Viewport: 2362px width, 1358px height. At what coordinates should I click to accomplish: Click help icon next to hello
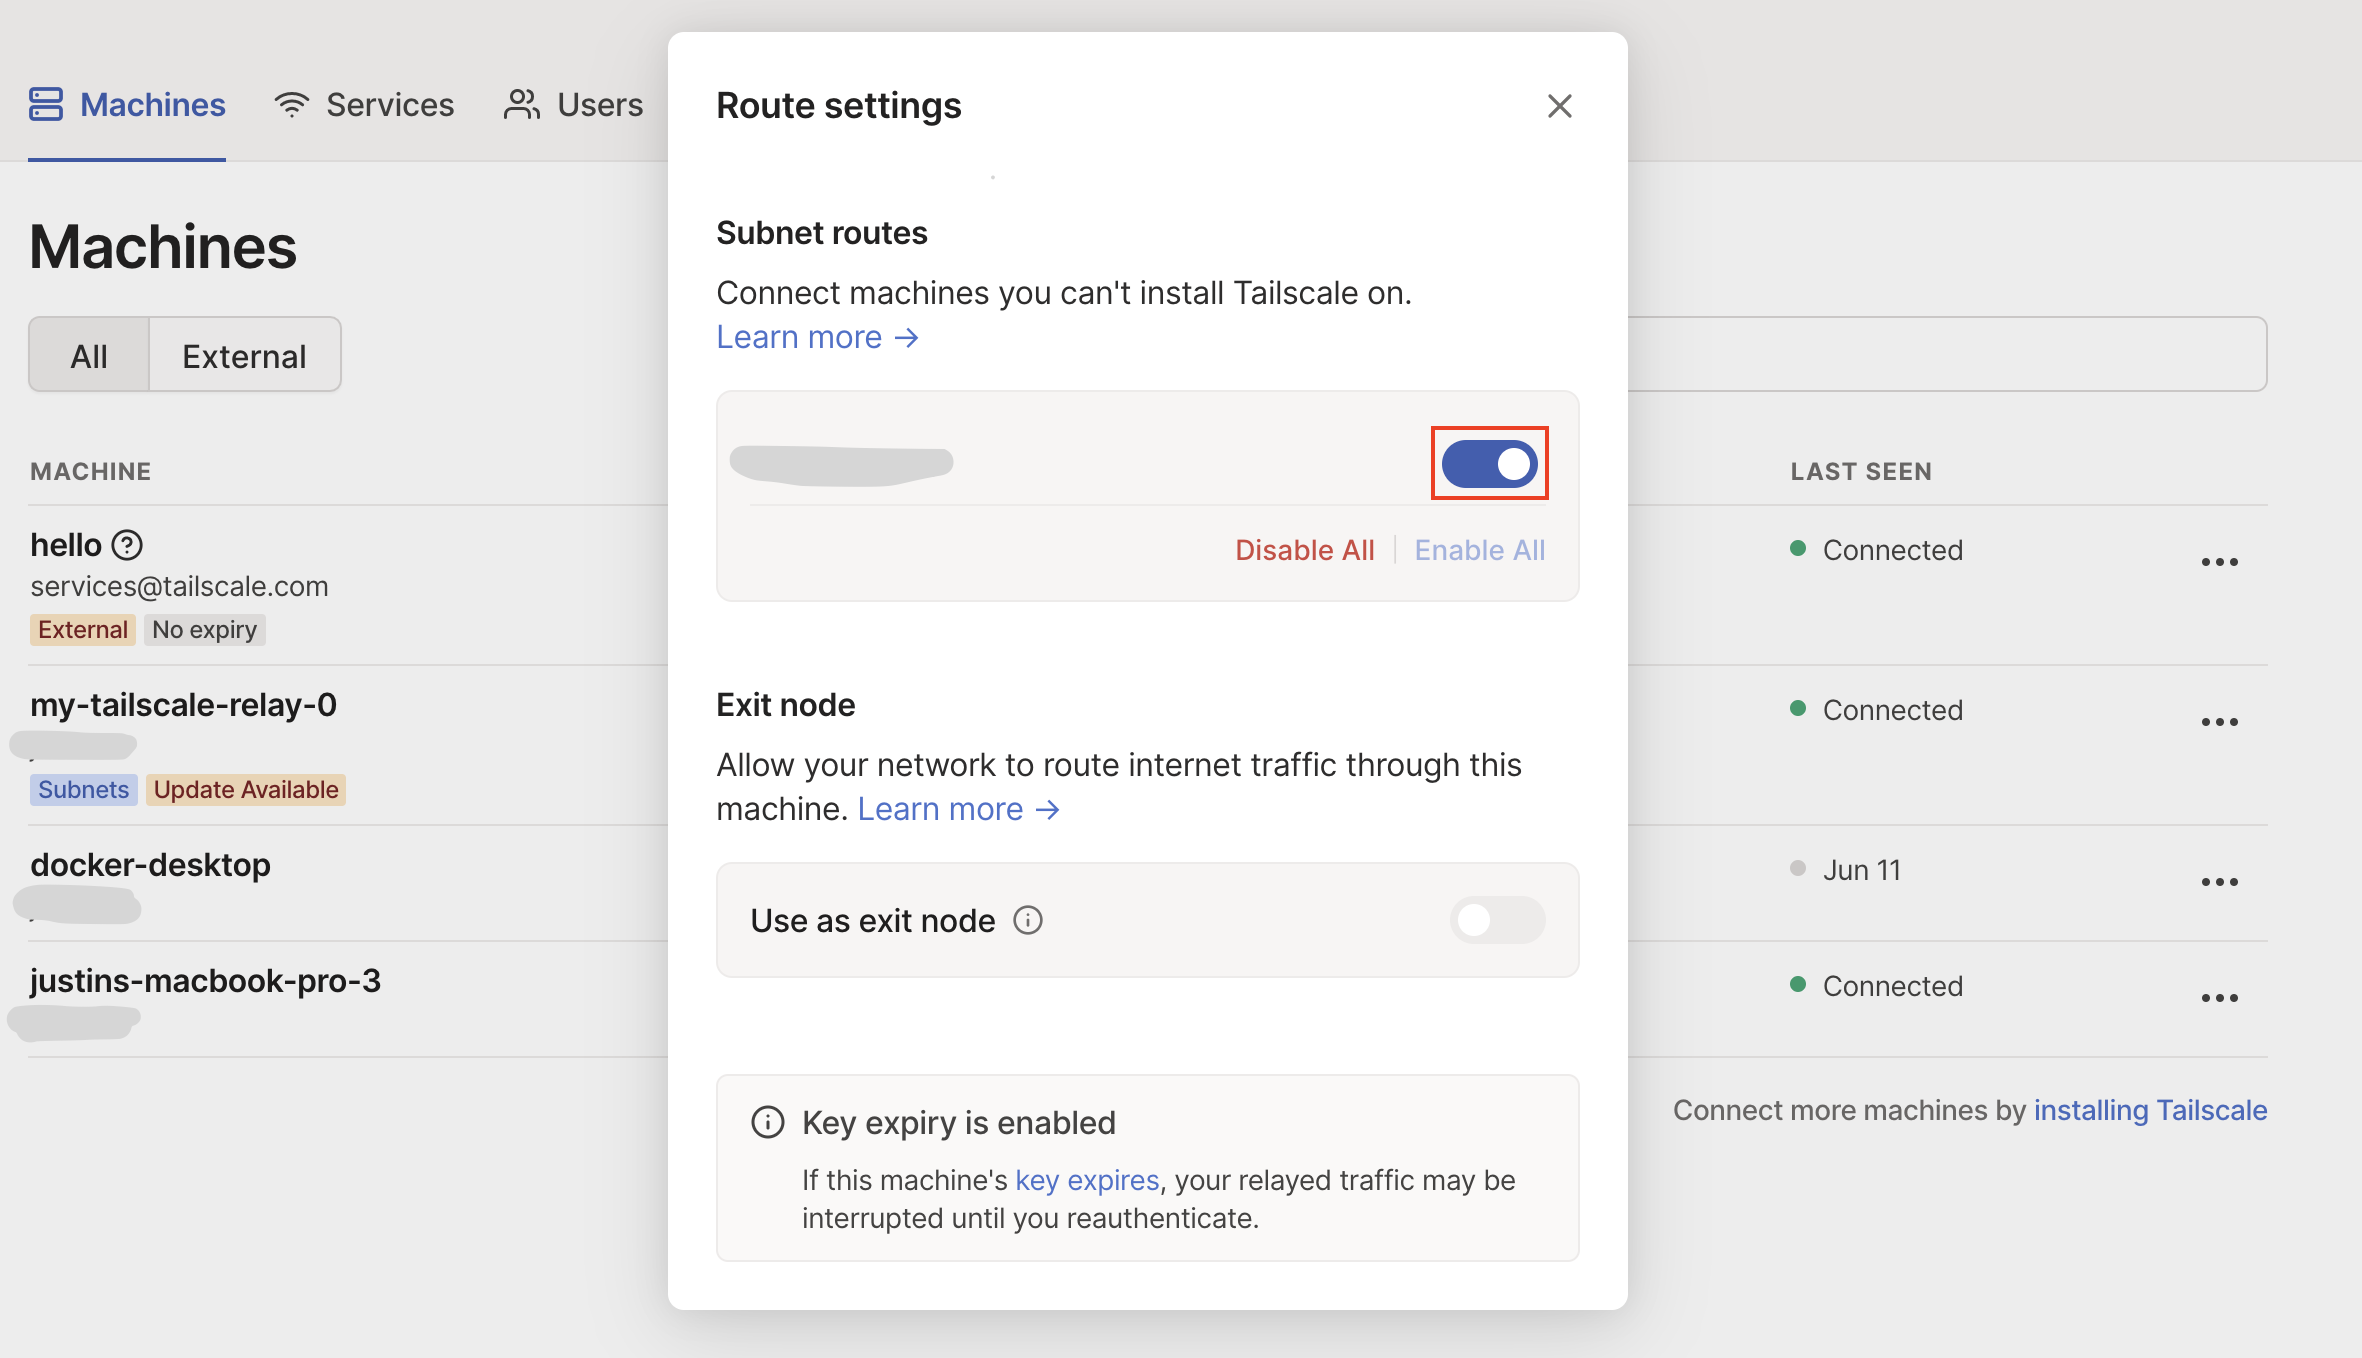click(x=127, y=545)
